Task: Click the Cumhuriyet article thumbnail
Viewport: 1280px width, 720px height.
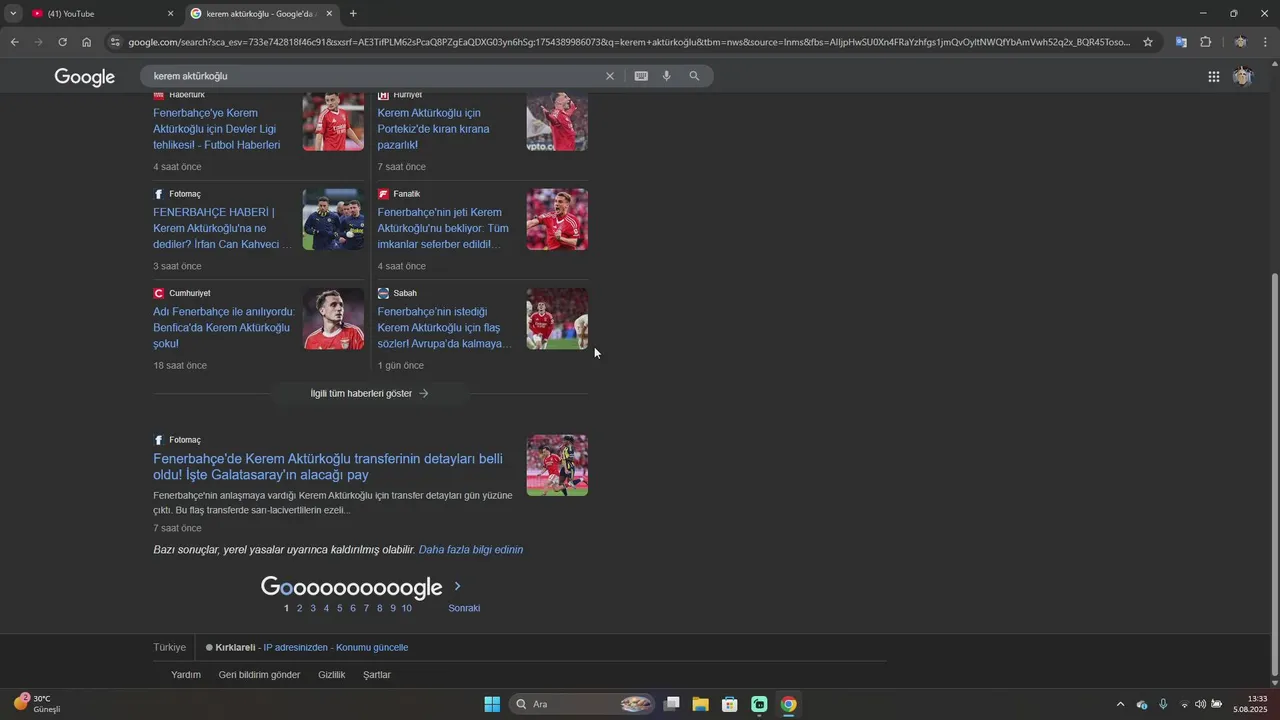Action: point(333,318)
